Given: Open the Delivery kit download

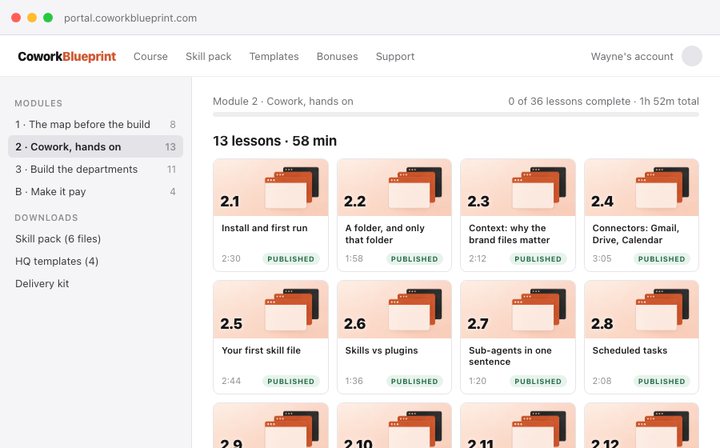Looking at the screenshot, I should (x=42, y=284).
